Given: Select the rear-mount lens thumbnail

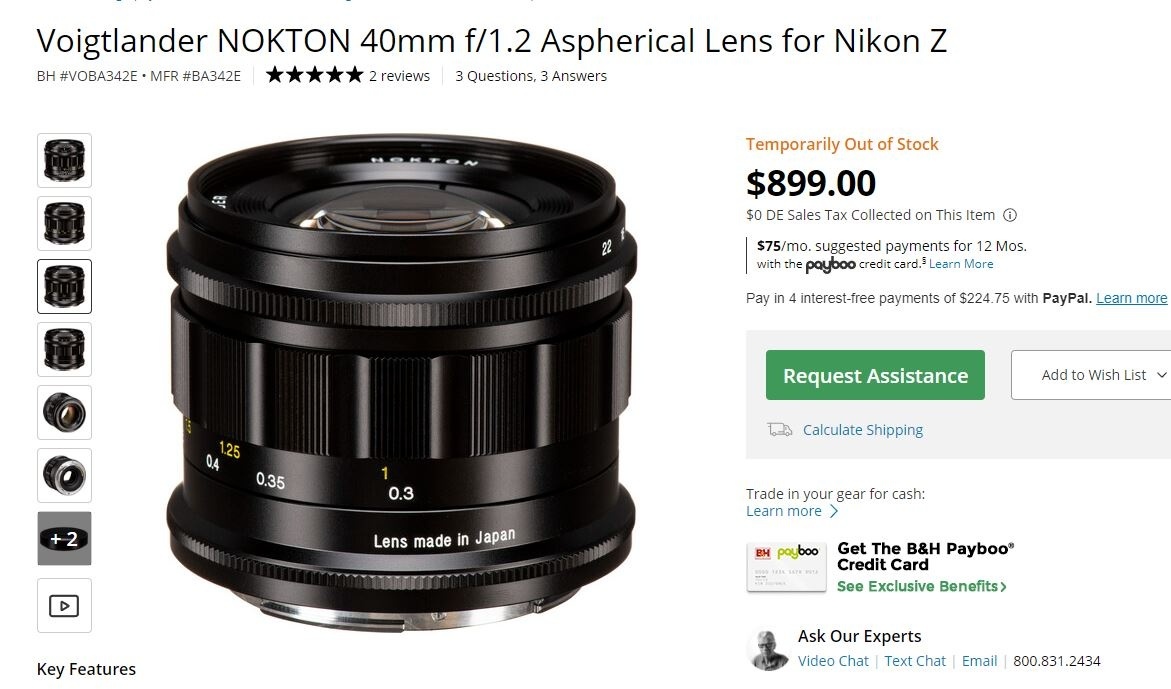Looking at the screenshot, I should coord(64,476).
